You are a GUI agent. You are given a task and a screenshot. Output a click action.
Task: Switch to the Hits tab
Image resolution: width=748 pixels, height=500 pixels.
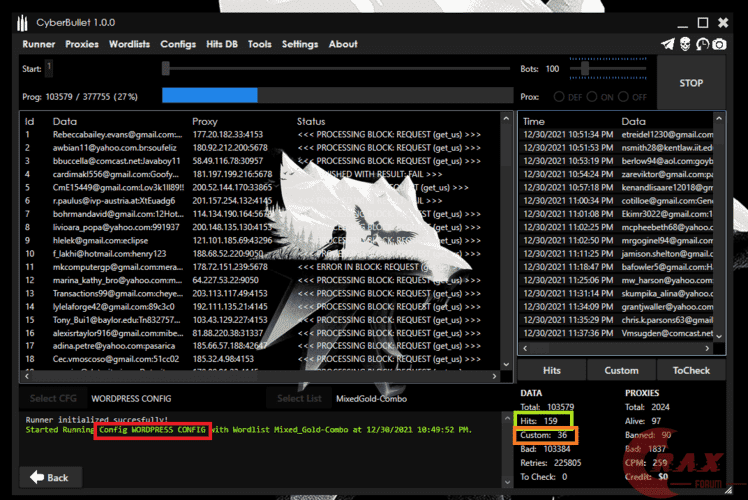coord(552,370)
